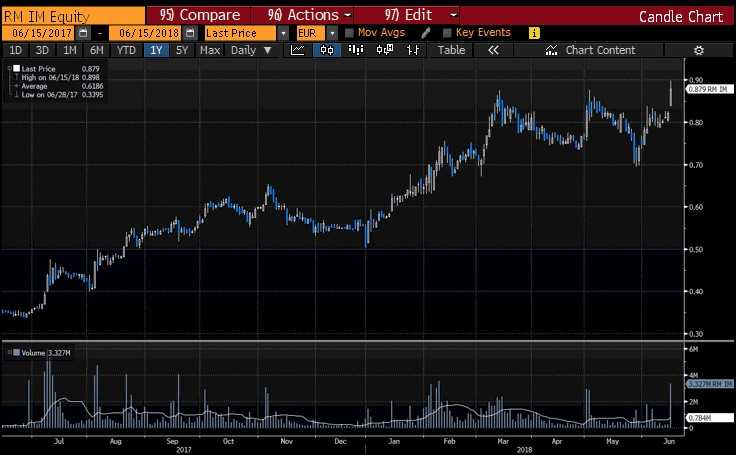Select the line chart type icon

298,50
